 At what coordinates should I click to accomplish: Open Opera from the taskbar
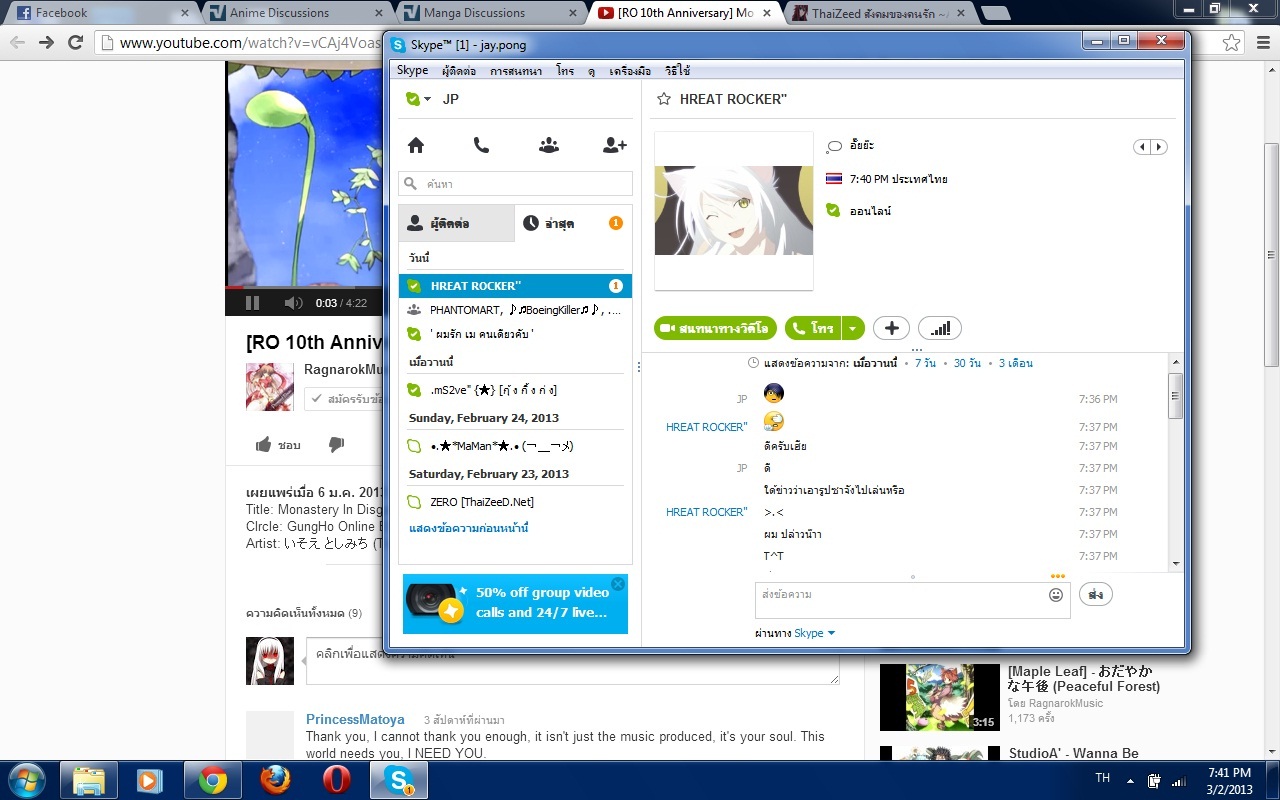pyautogui.click(x=336, y=779)
